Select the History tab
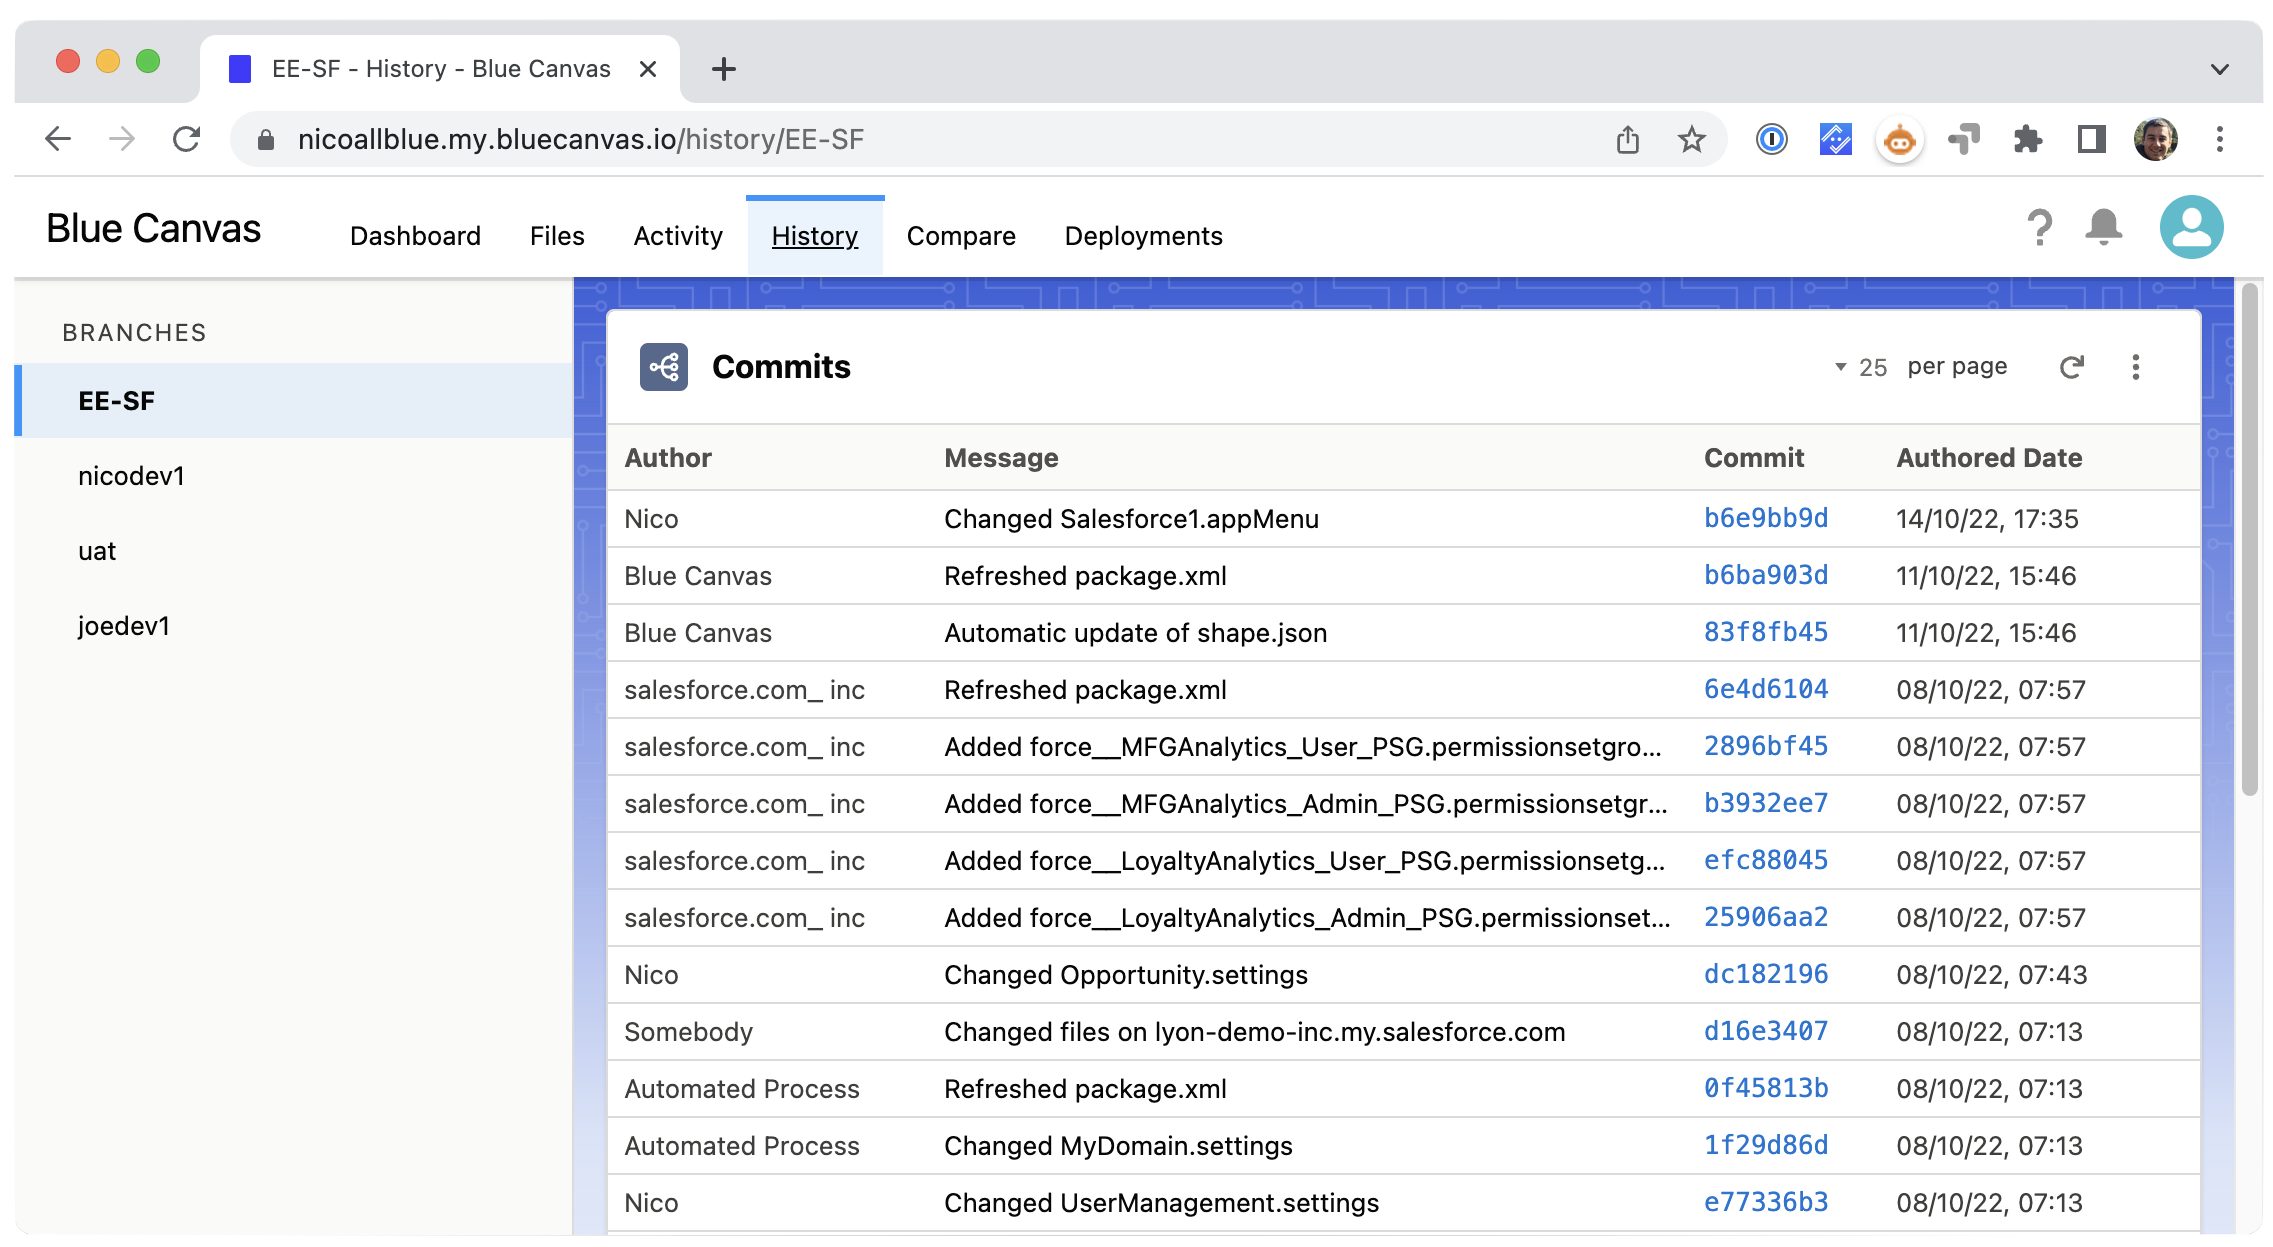This screenshot has width=2273, height=1247. click(815, 236)
